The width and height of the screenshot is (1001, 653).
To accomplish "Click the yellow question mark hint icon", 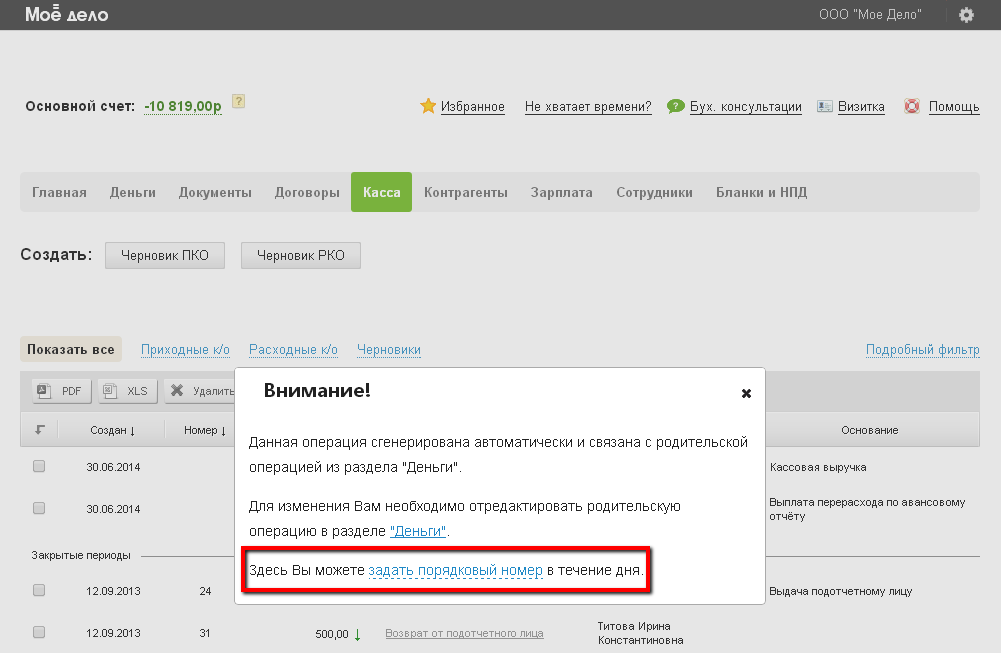I will coord(238,101).
